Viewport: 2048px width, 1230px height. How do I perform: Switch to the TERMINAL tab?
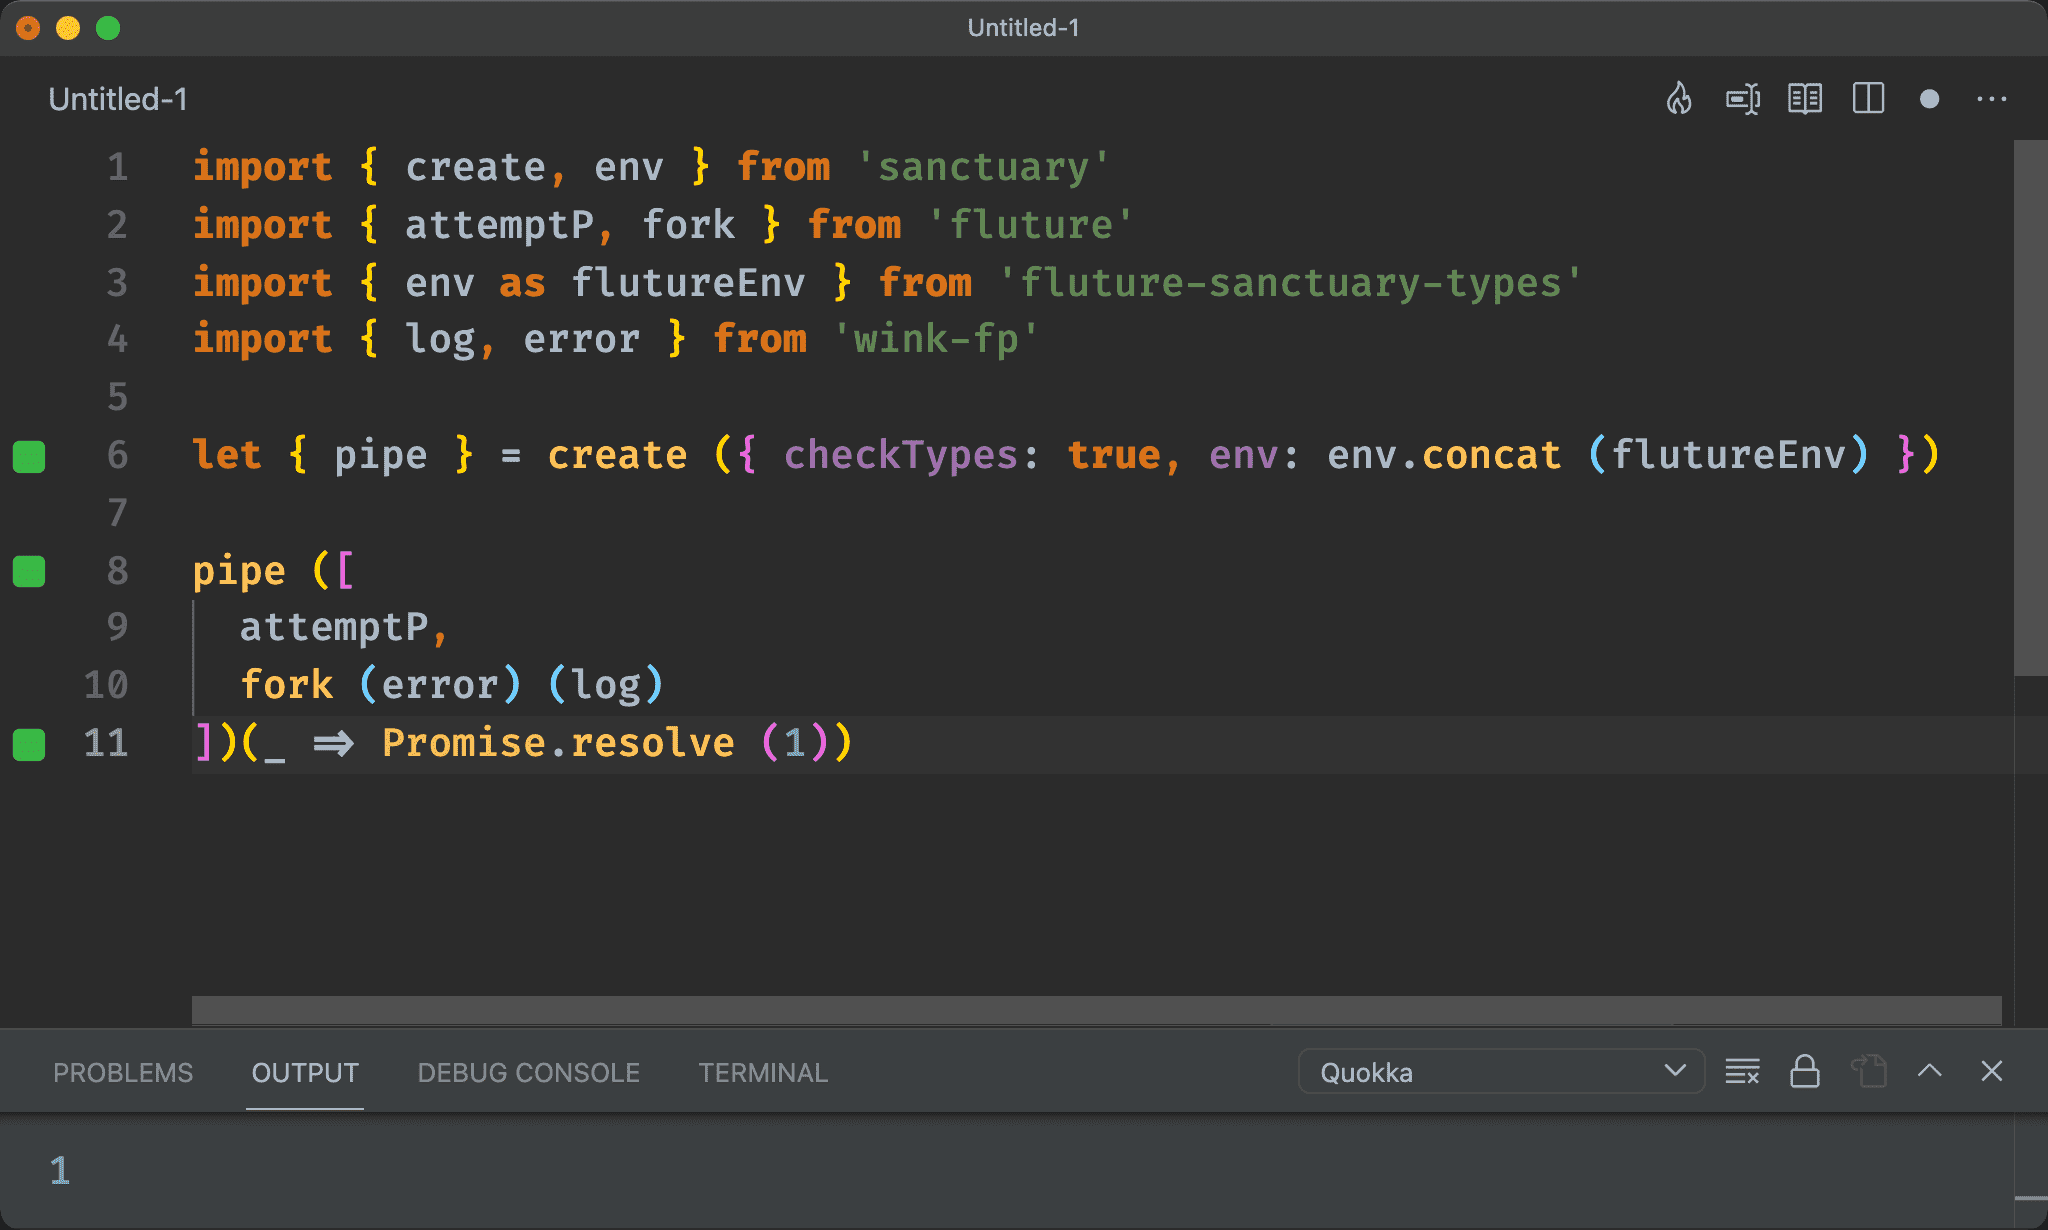[763, 1073]
